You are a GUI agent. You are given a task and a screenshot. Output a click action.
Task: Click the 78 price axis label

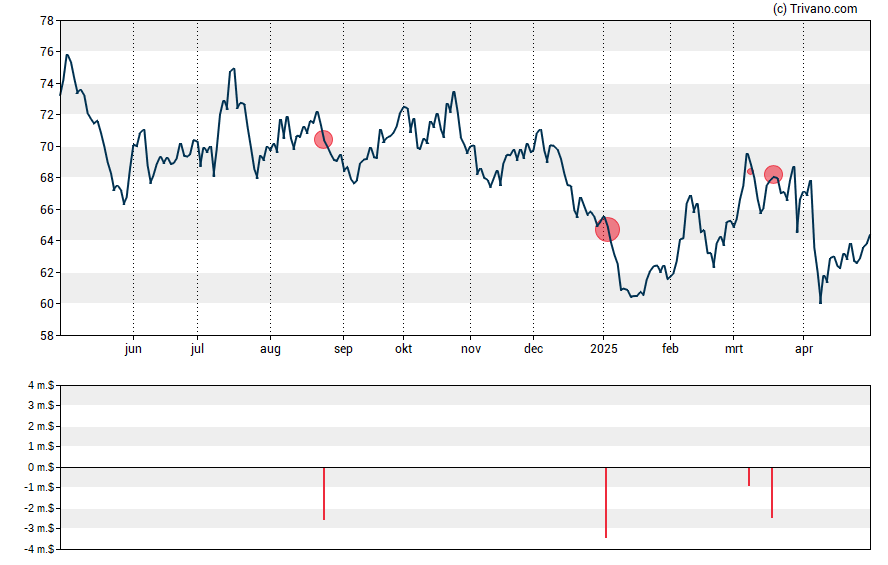[47, 21]
